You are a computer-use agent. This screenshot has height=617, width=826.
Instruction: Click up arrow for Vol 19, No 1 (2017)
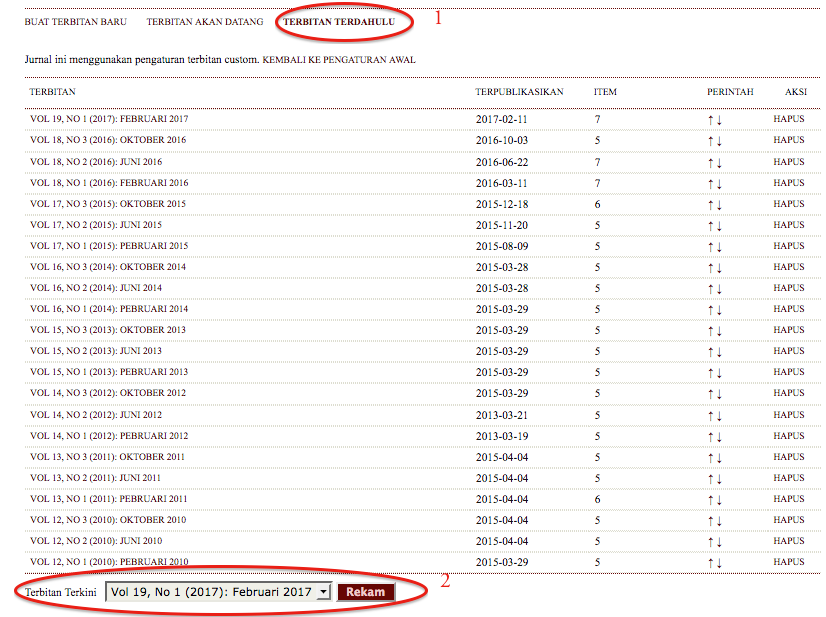point(710,120)
